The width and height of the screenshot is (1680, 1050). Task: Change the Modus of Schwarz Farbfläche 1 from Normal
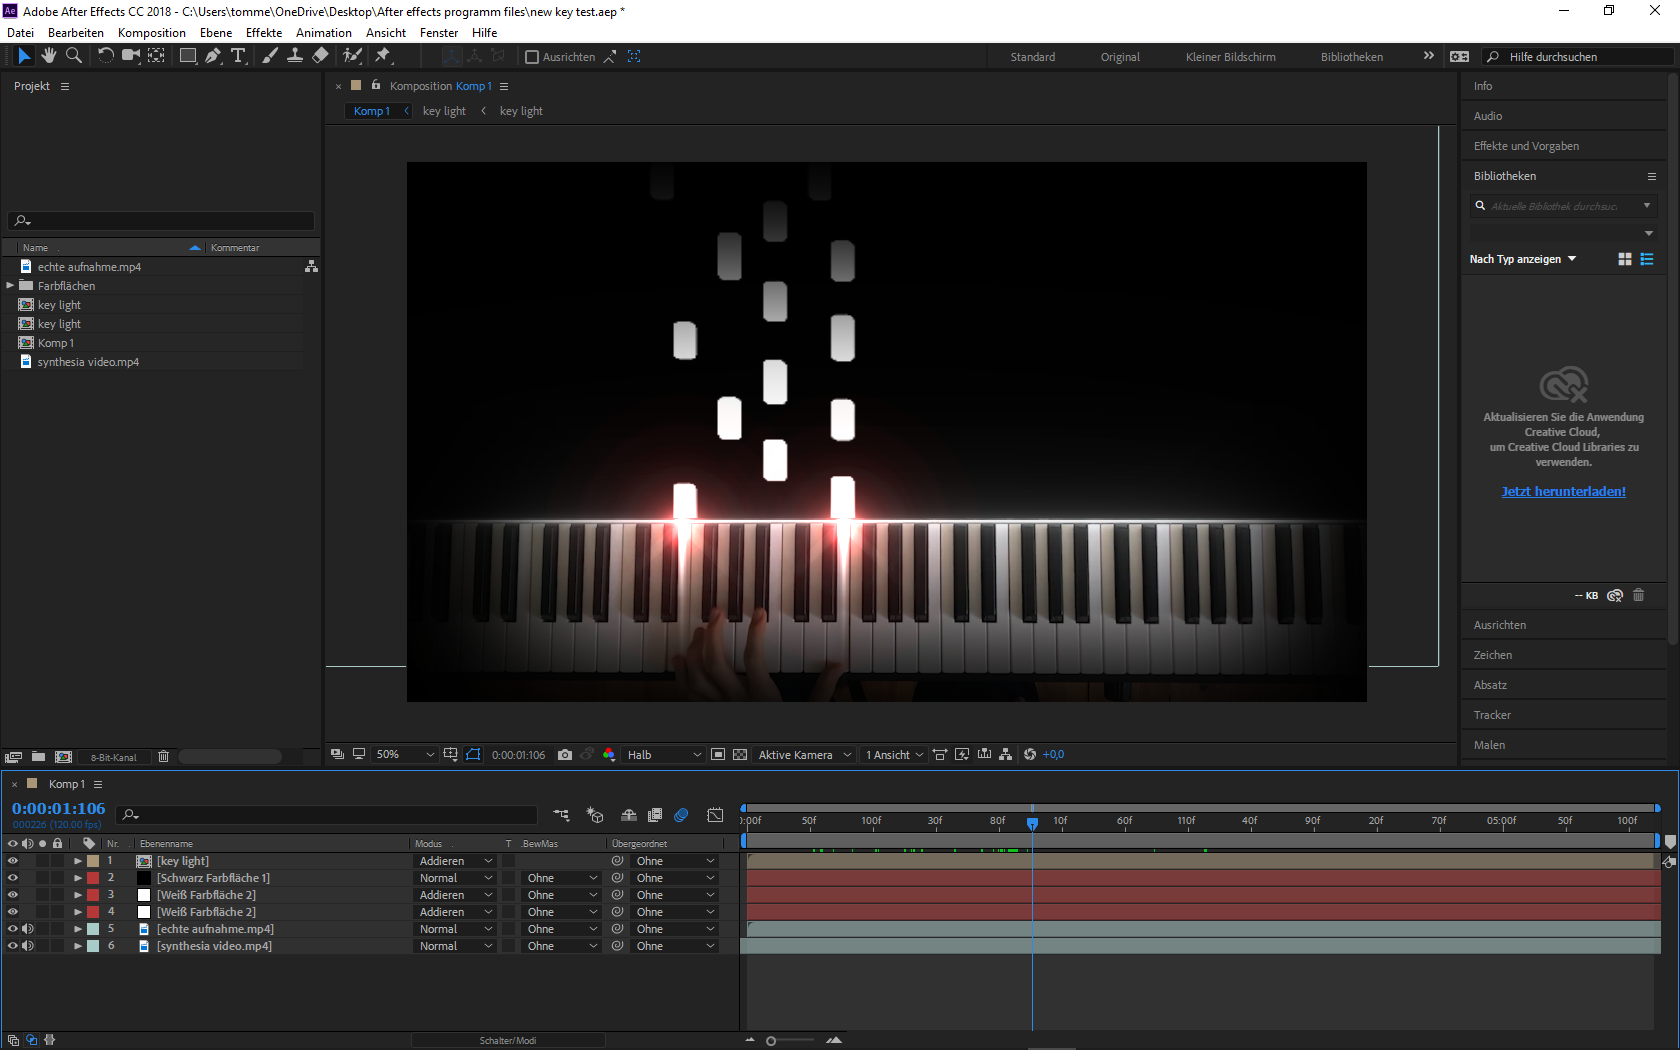tap(455, 877)
